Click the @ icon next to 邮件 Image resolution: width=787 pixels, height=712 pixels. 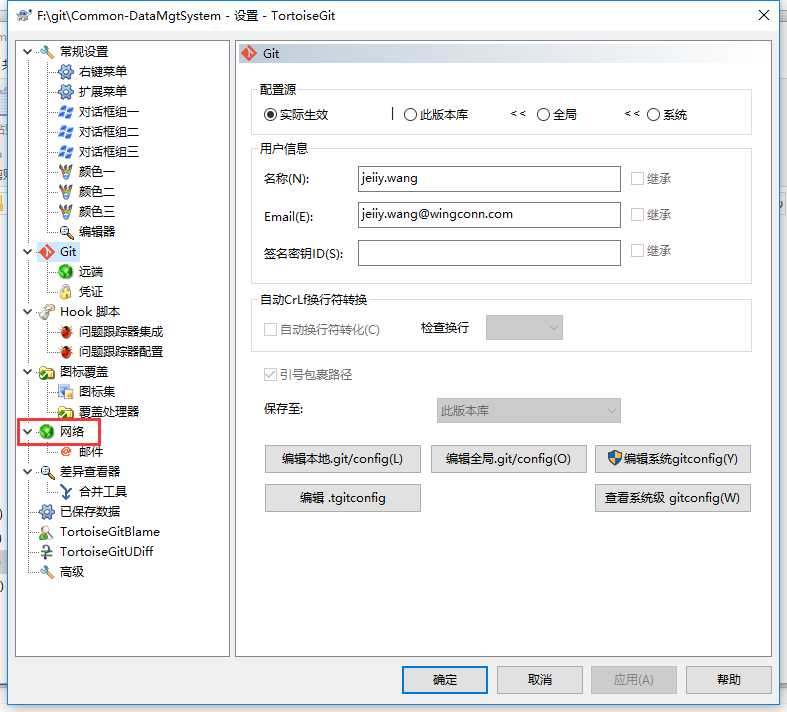[x=66, y=452]
